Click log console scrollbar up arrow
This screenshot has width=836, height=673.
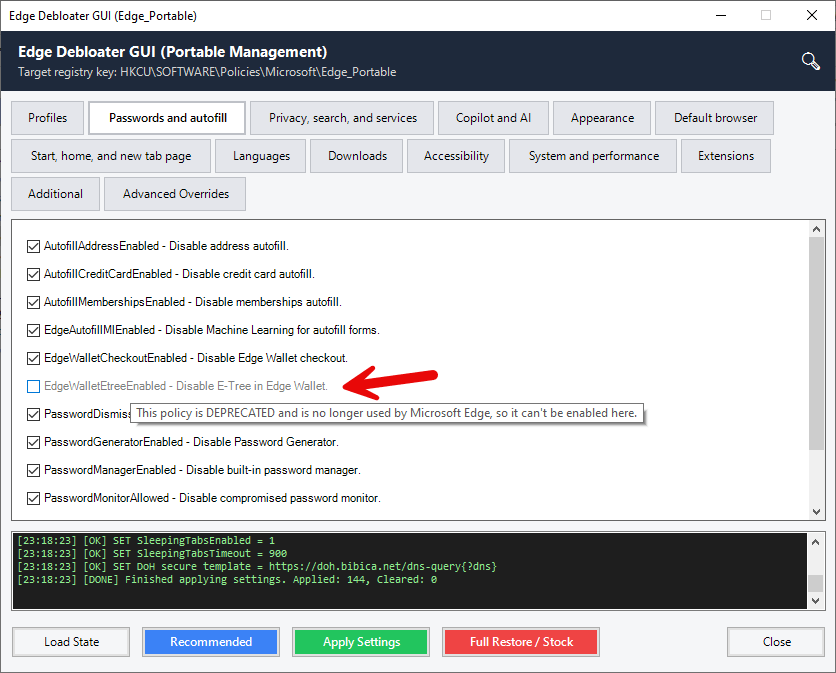tap(815, 542)
